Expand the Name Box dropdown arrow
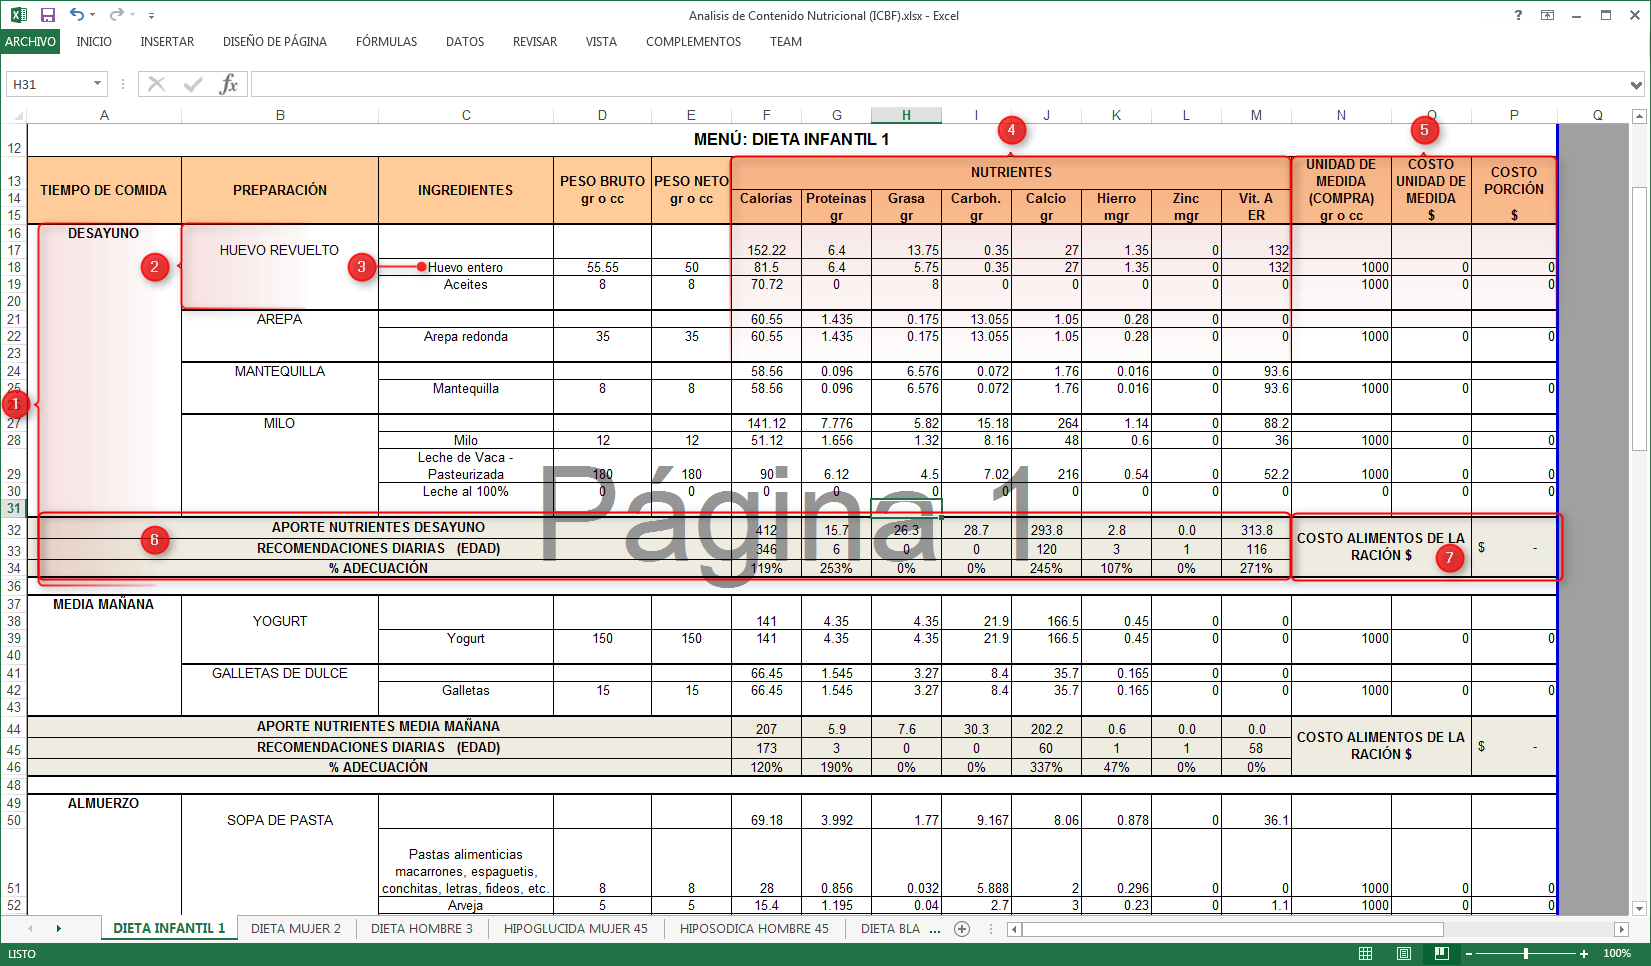The height and width of the screenshot is (966, 1651). (97, 84)
